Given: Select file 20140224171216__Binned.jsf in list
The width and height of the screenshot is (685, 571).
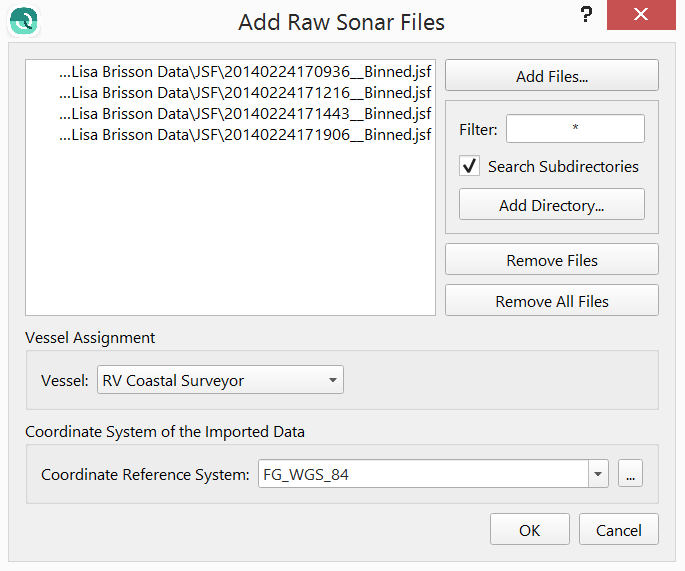Looking at the screenshot, I should [x=245, y=93].
